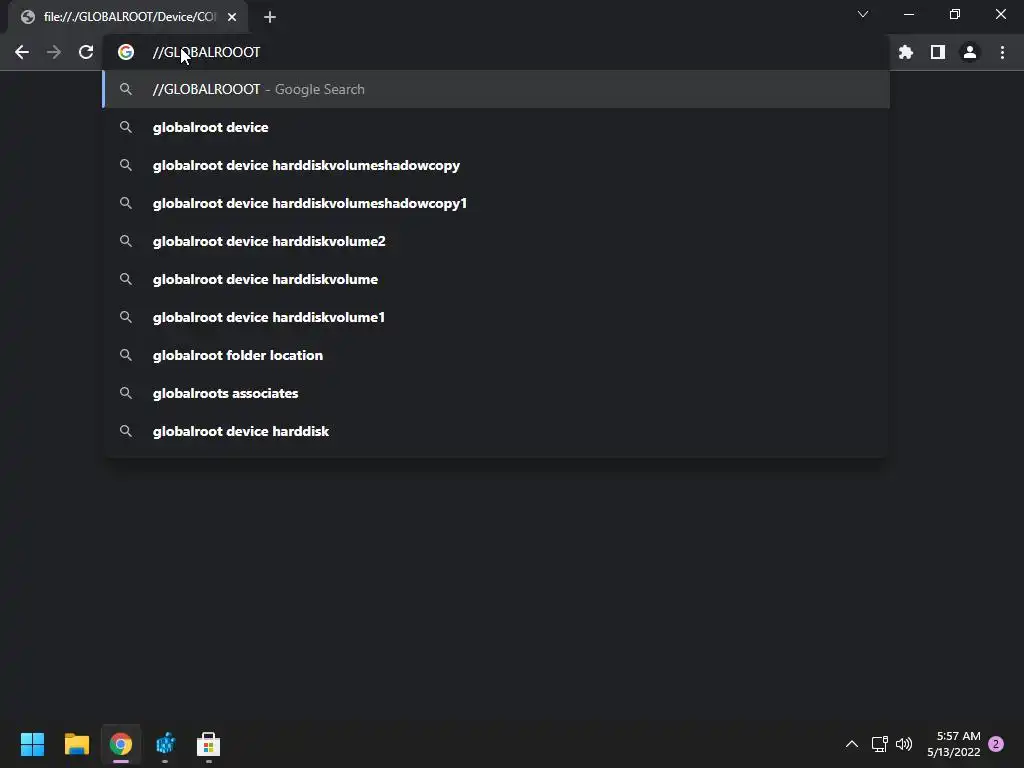Select 'globalroot device harddiskvolume' suggestion
This screenshot has height=768, width=1024.
pos(496,279)
